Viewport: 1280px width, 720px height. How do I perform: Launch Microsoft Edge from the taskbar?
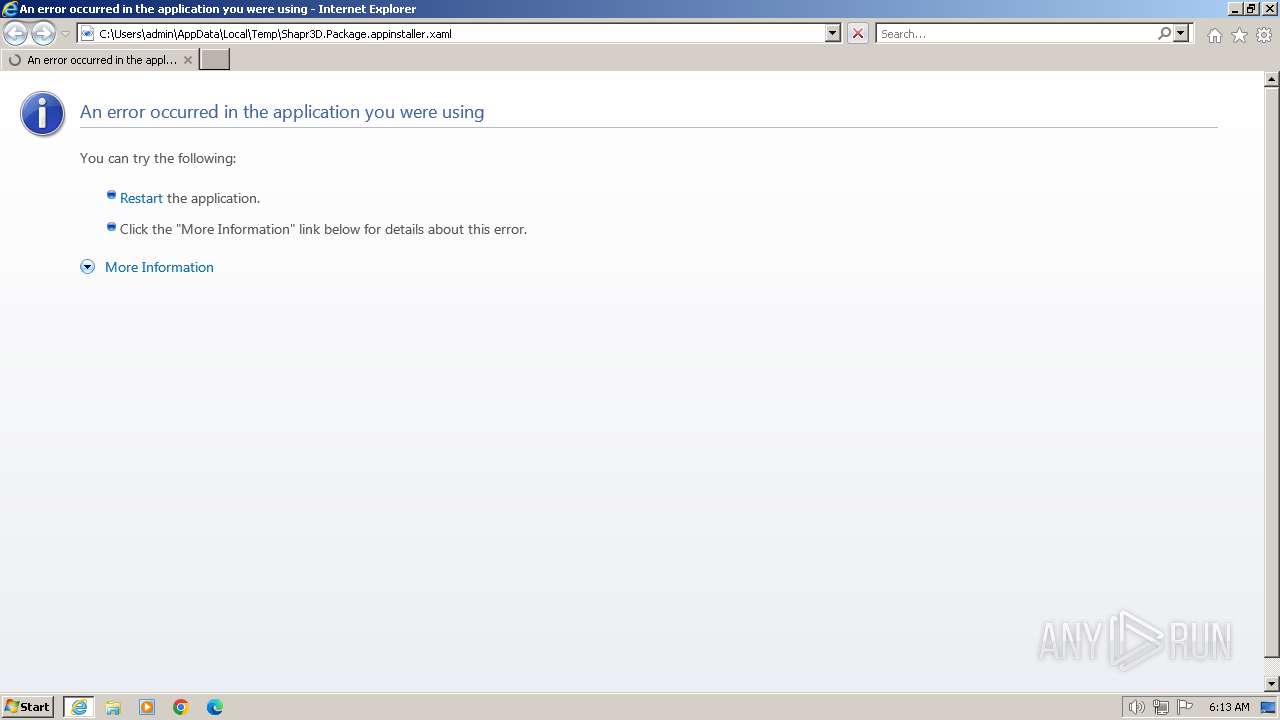[215, 707]
